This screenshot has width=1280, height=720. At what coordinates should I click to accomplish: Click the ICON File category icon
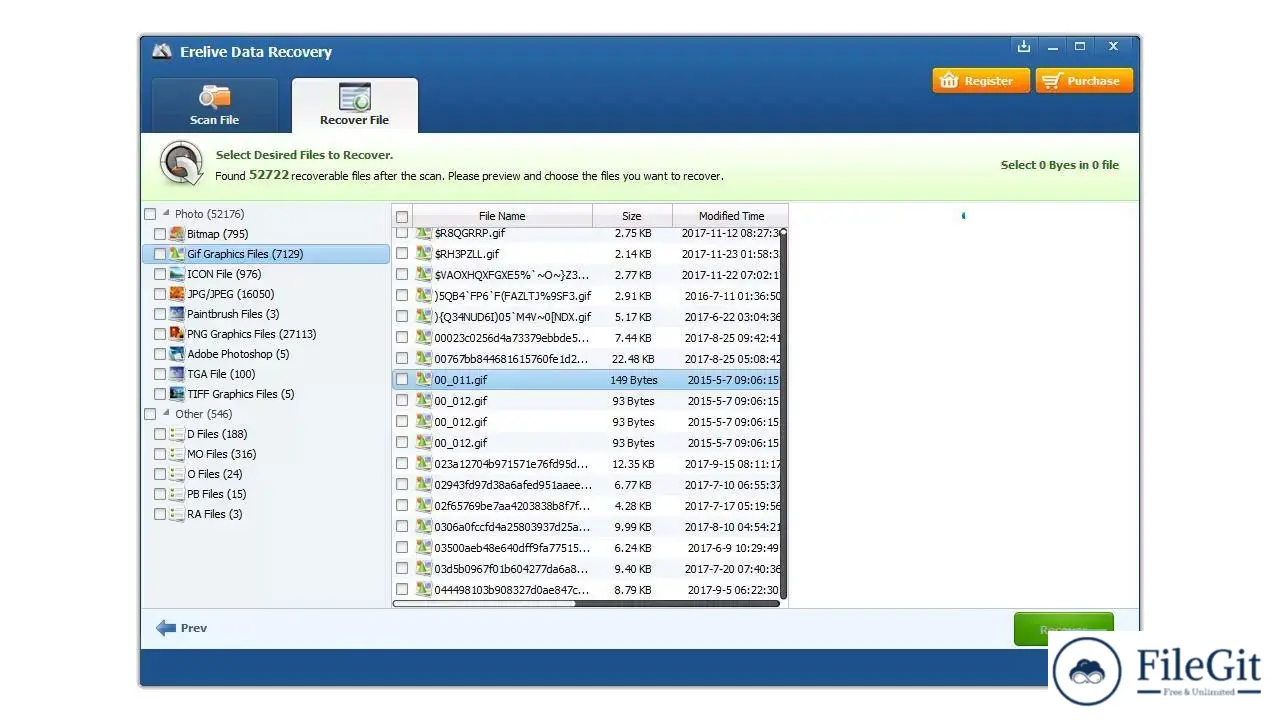tap(177, 274)
